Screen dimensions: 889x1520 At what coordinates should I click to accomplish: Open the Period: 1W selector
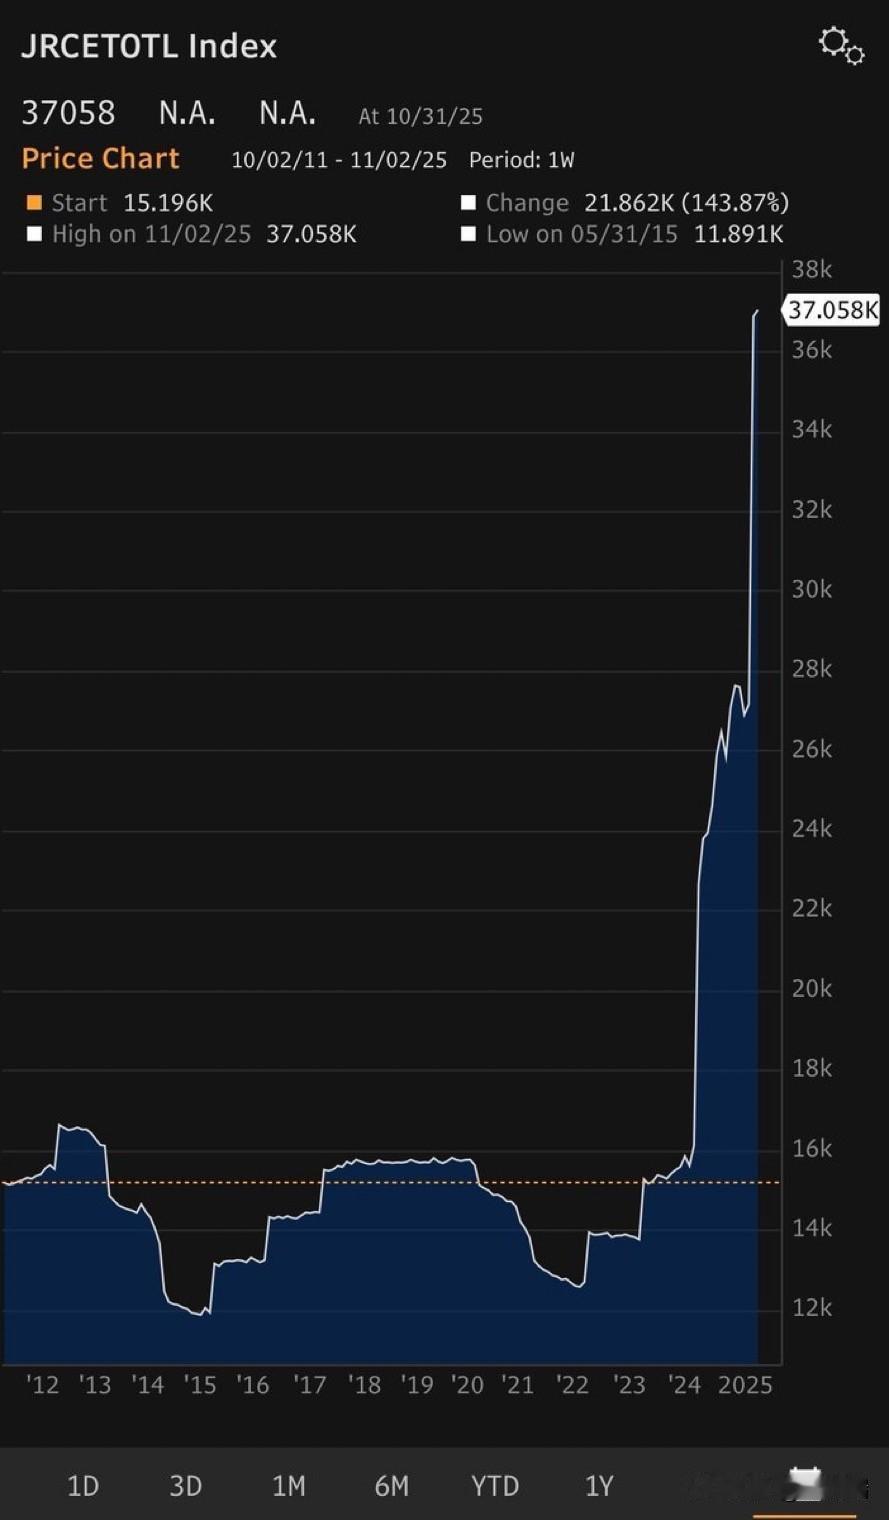522,160
